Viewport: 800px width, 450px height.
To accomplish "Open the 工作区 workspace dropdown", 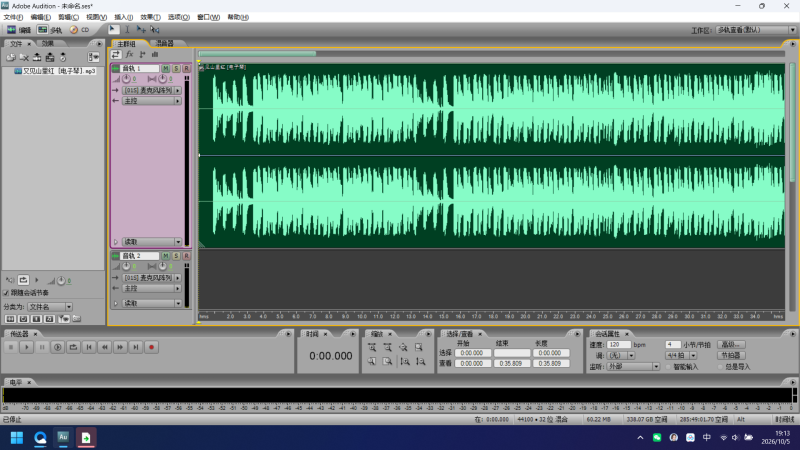I will pyautogui.click(x=756, y=30).
